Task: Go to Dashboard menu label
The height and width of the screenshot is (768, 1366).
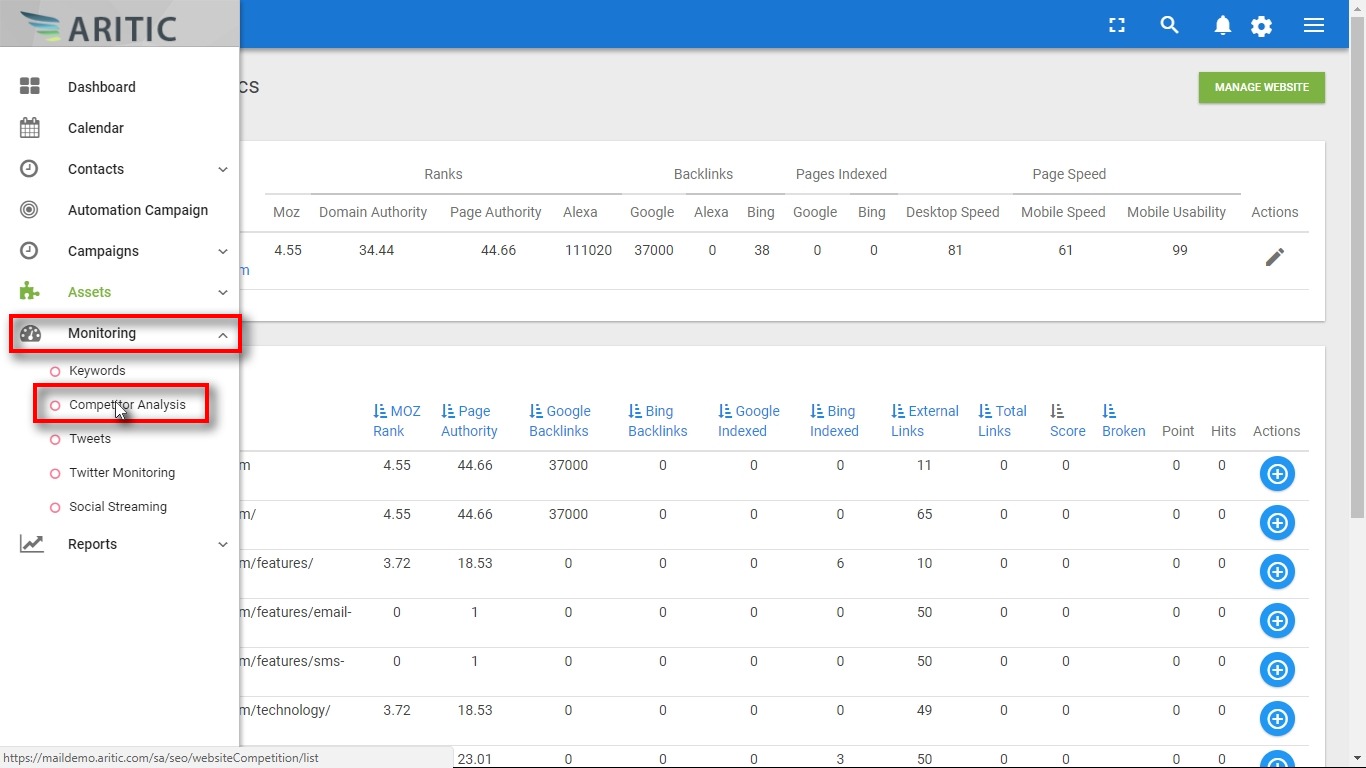Action: pyautogui.click(x=102, y=87)
